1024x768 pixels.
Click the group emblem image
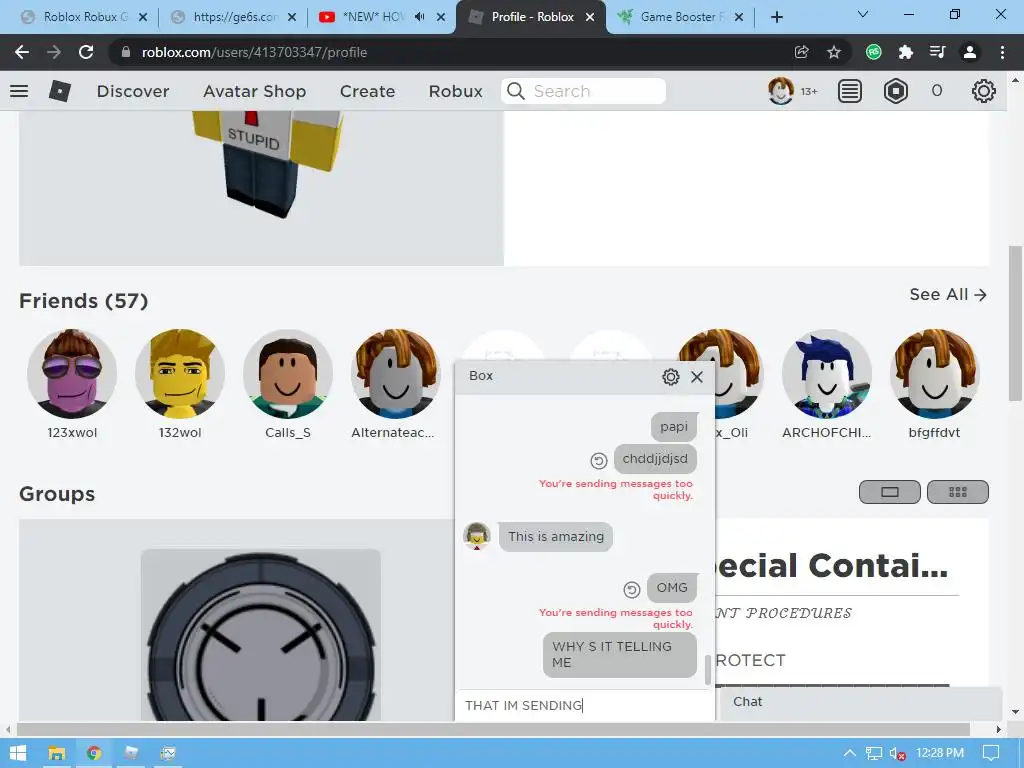click(x=261, y=635)
